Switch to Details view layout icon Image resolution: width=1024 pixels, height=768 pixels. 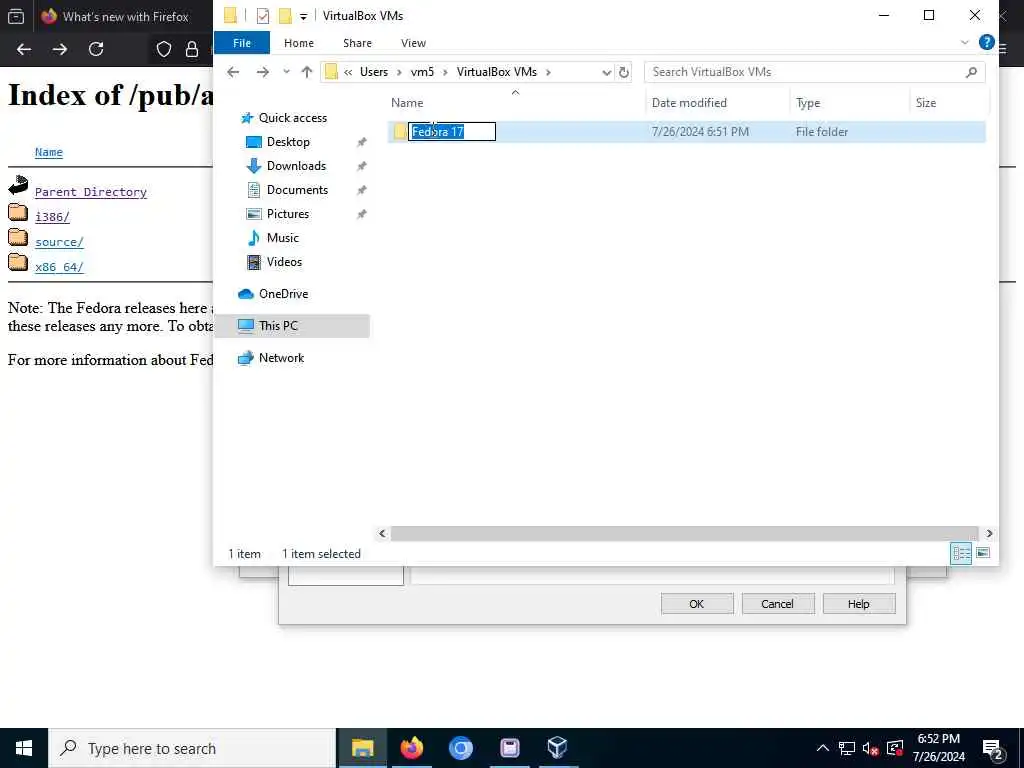click(961, 554)
